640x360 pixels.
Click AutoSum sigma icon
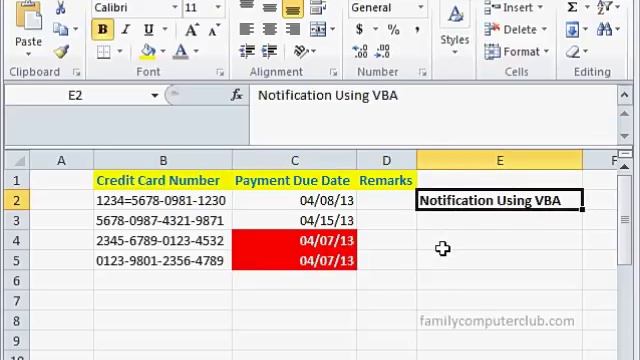572,7
